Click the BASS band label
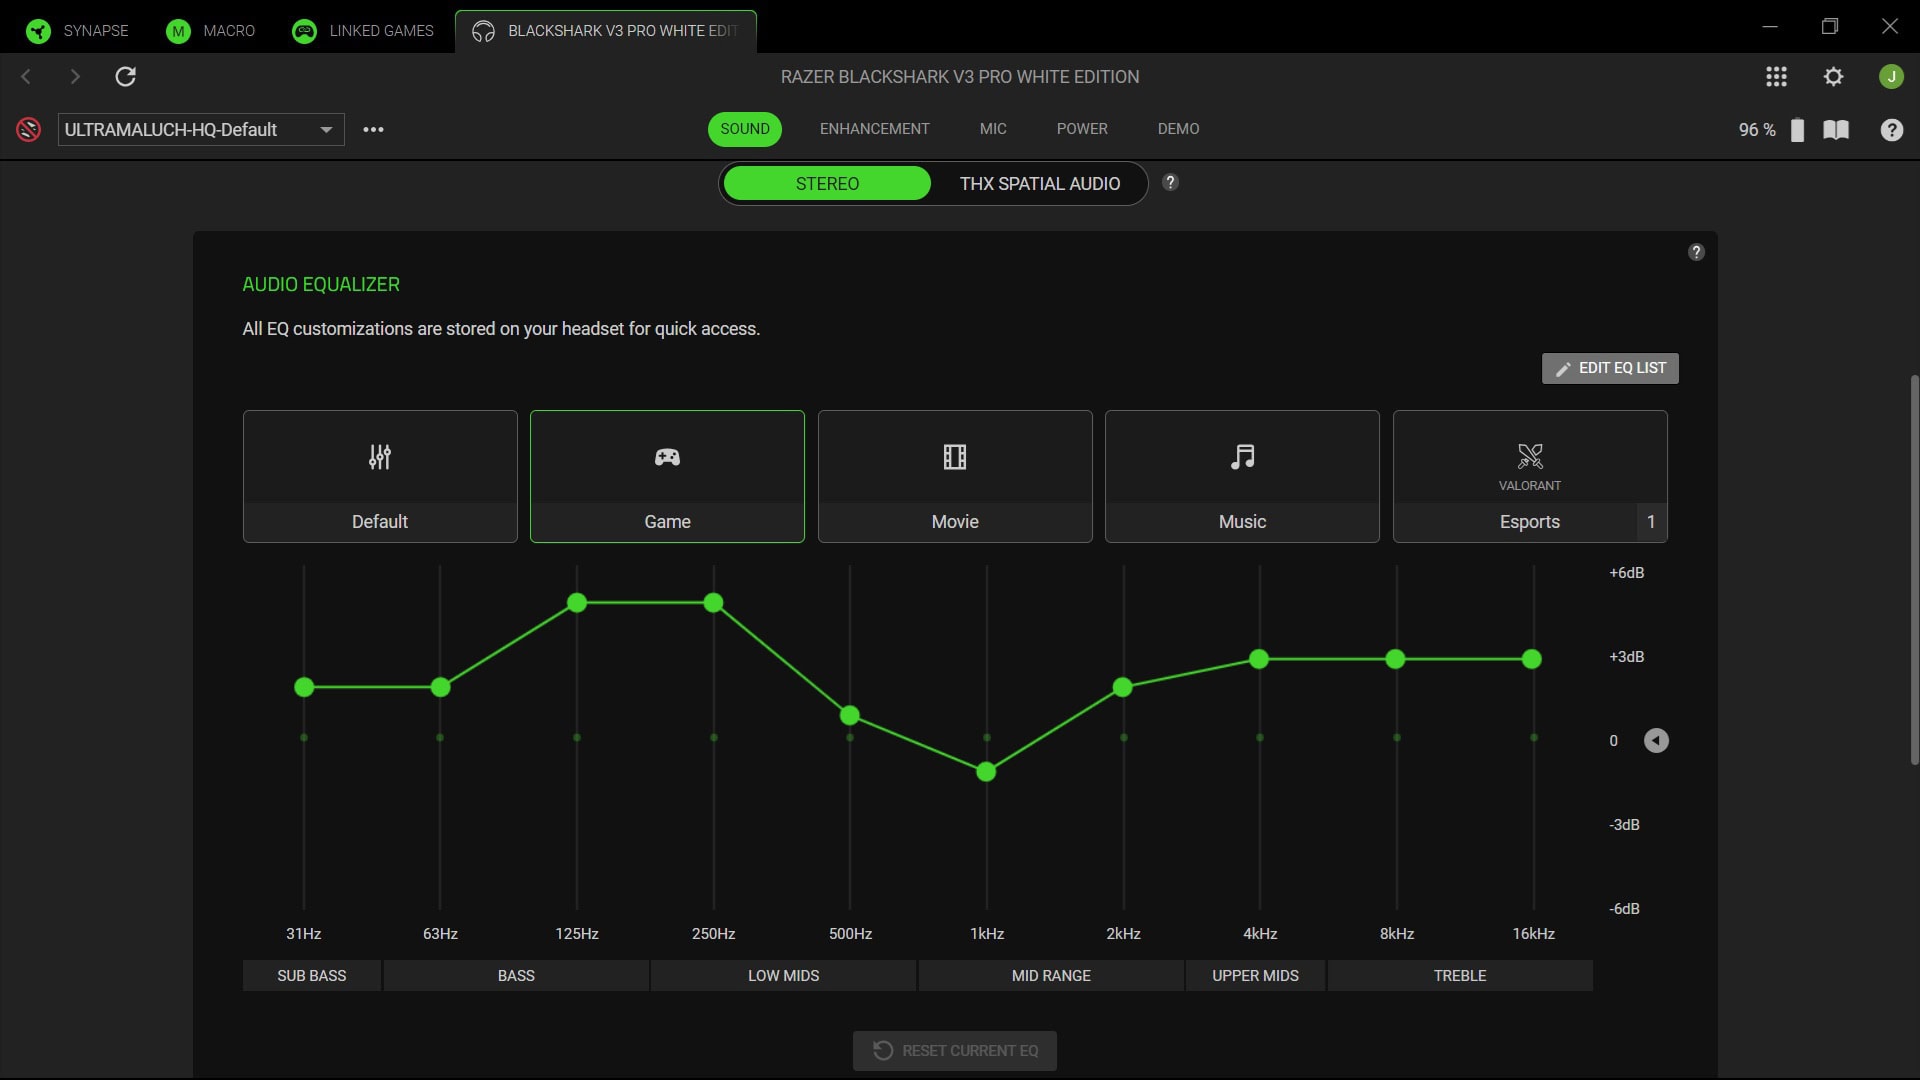 pyautogui.click(x=516, y=976)
